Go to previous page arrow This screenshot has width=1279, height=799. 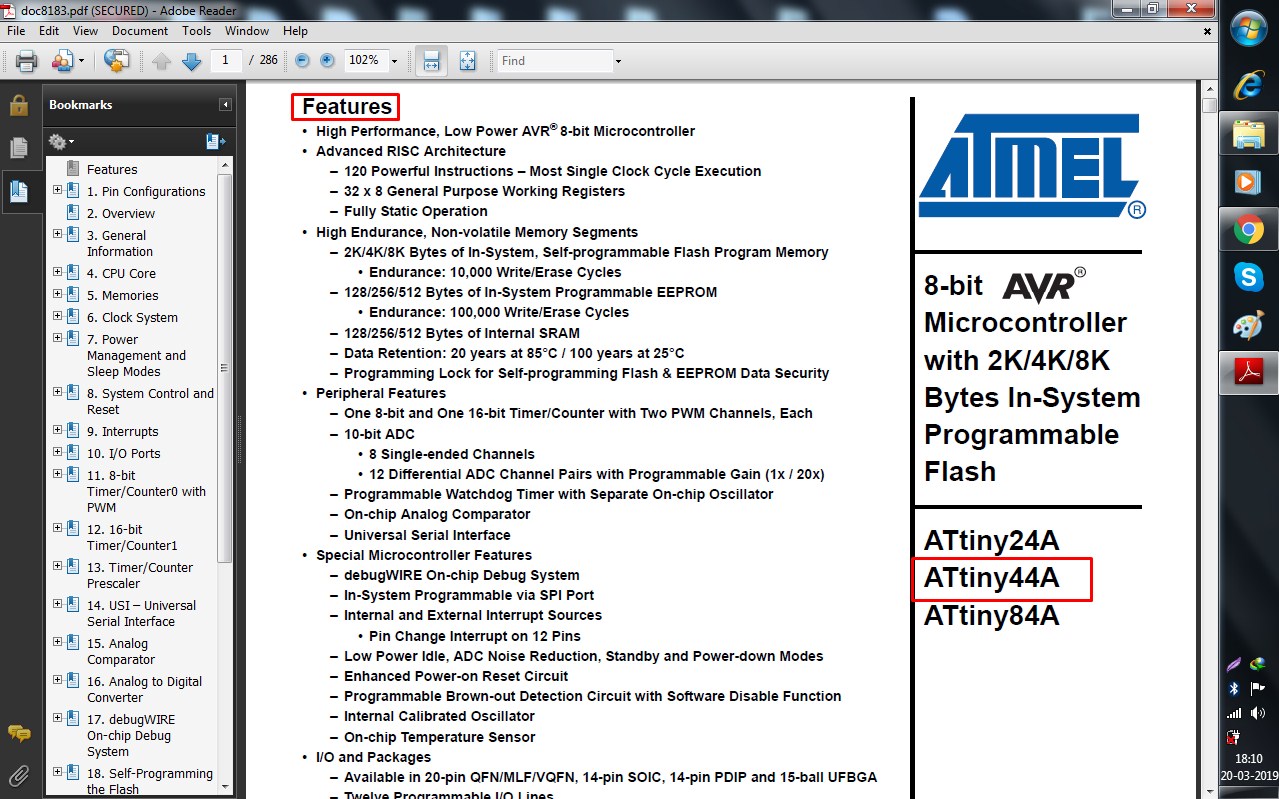click(162, 61)
